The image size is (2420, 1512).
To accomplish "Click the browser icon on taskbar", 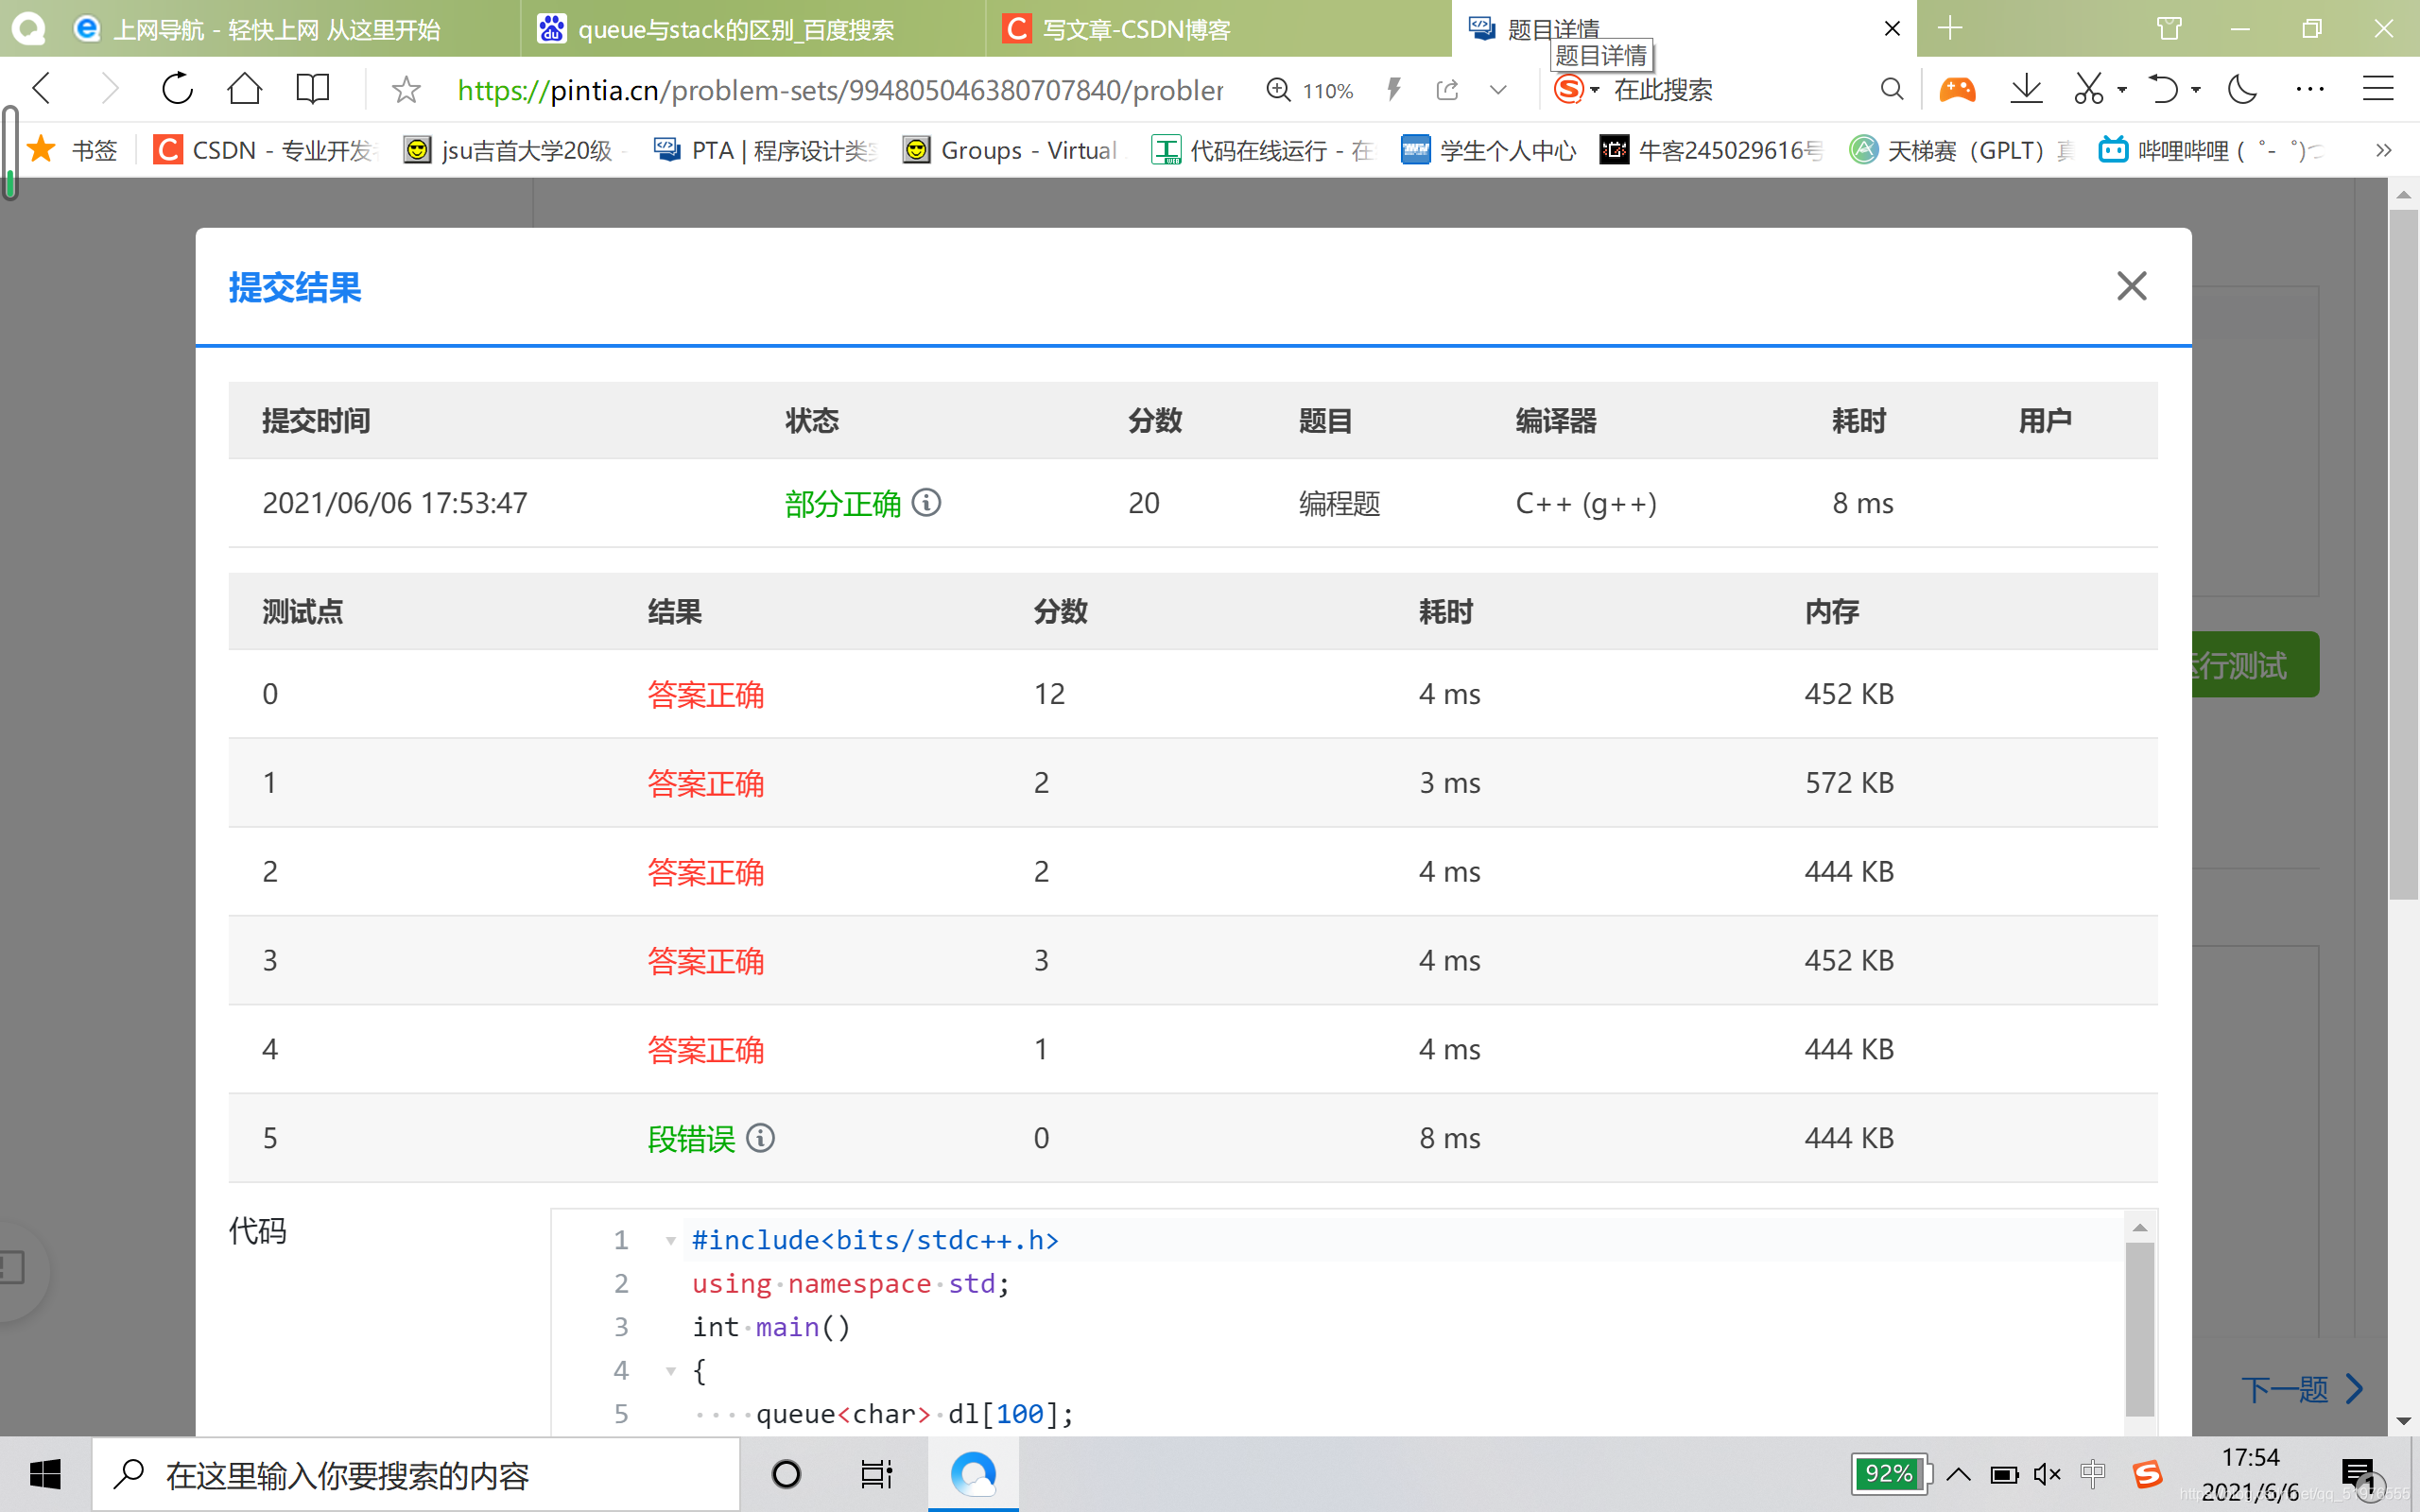I will point(973,1474).
